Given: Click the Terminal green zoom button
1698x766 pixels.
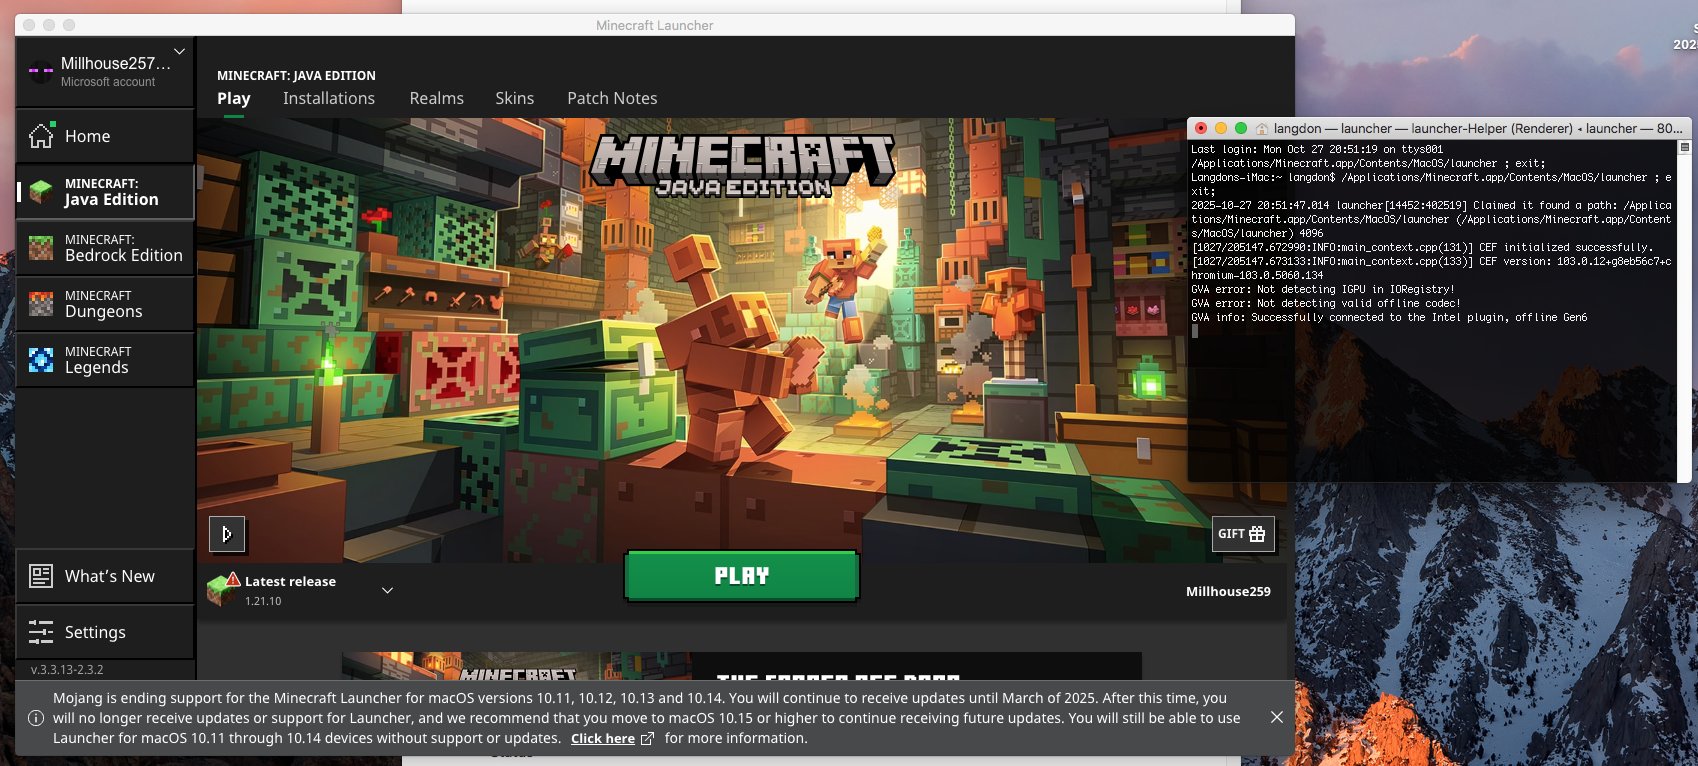Looking at the screenshot, I should [x=1241, y=128].
